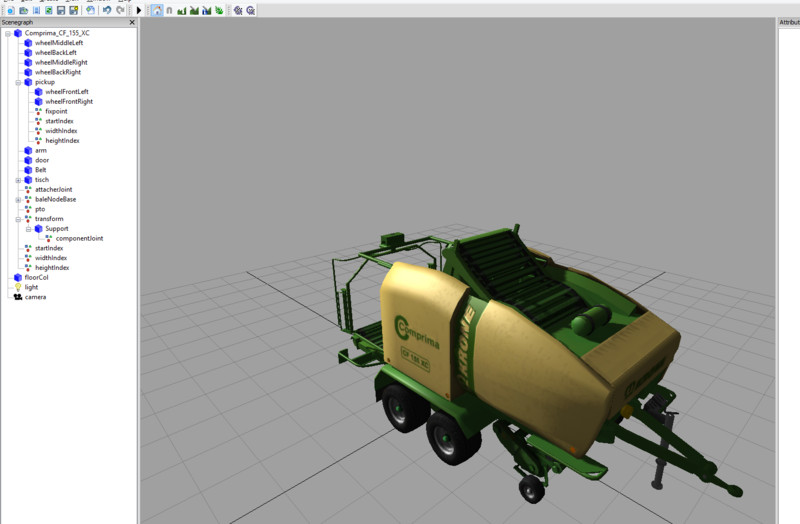Viewport: 800px width, 524px height.
Task: Click the first purple globe toolbar icon
Action: coord(238,10)
